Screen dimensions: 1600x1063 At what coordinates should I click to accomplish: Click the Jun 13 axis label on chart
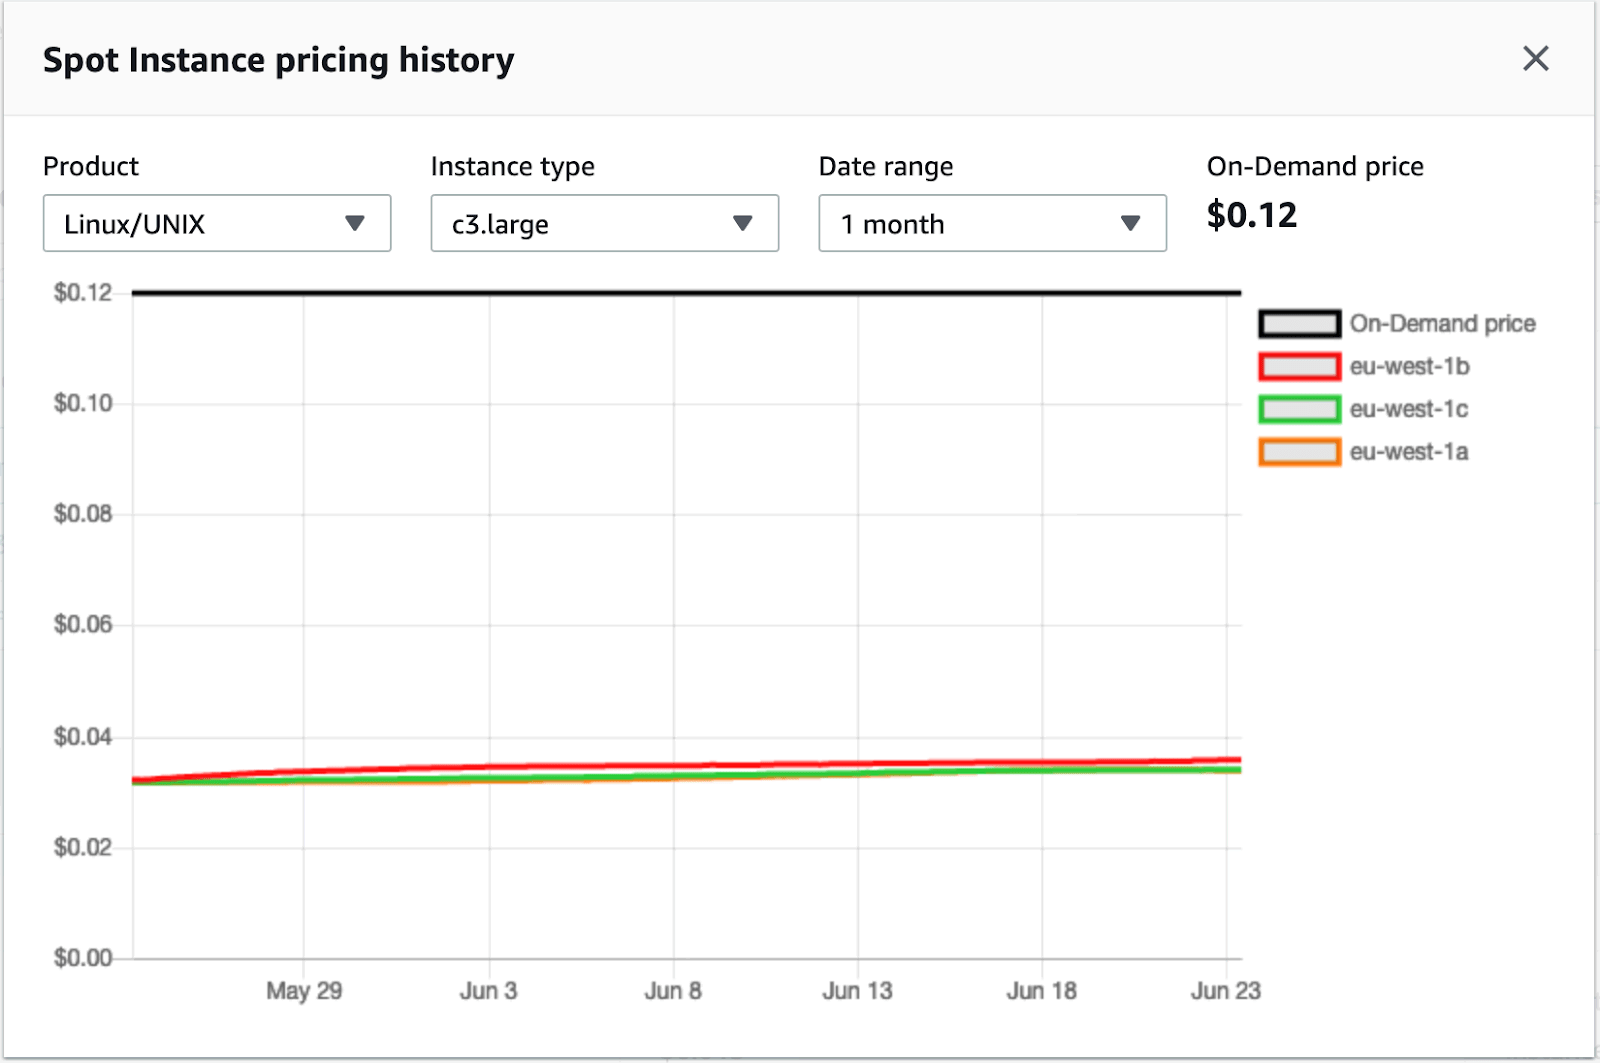coord(857,991)
